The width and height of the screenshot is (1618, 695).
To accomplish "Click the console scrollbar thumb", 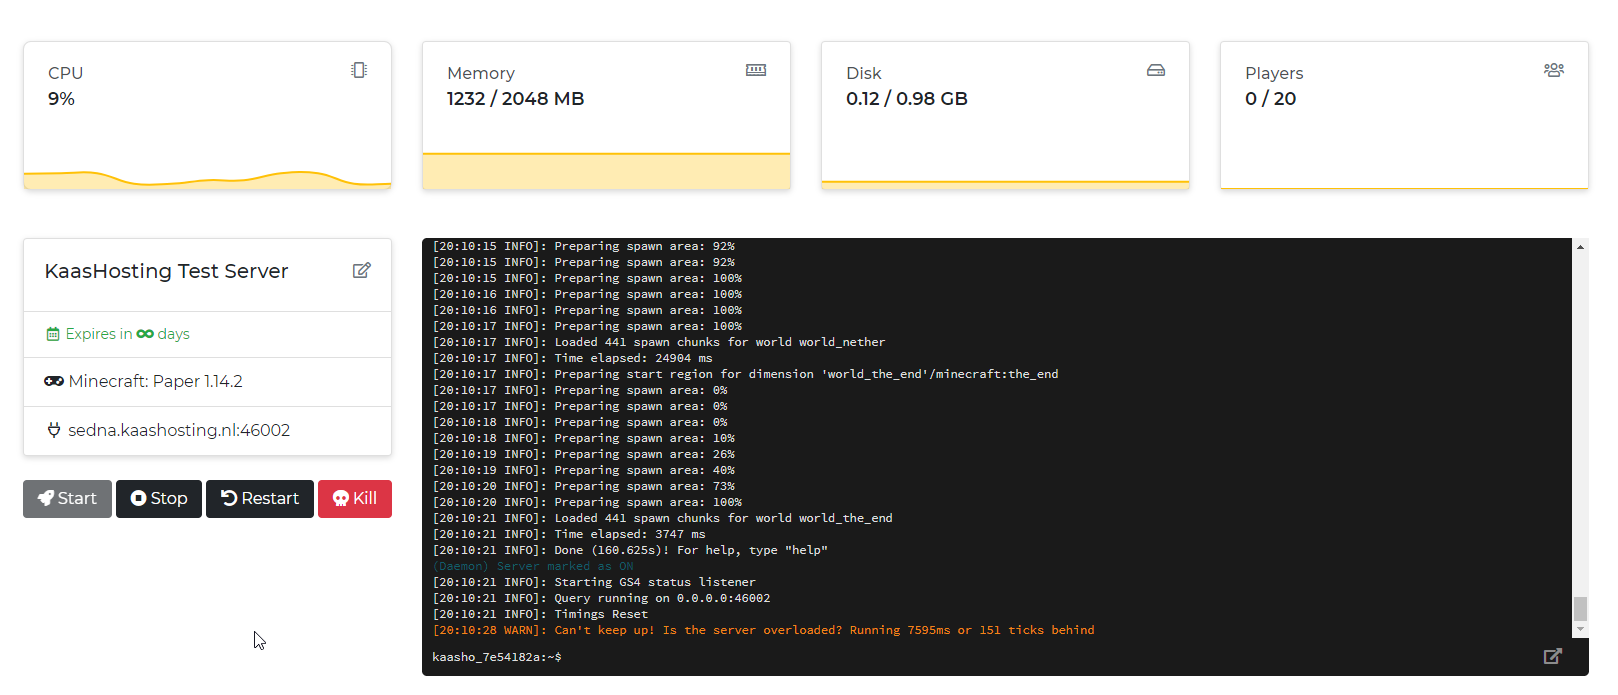I will [x=1580, y=608].
